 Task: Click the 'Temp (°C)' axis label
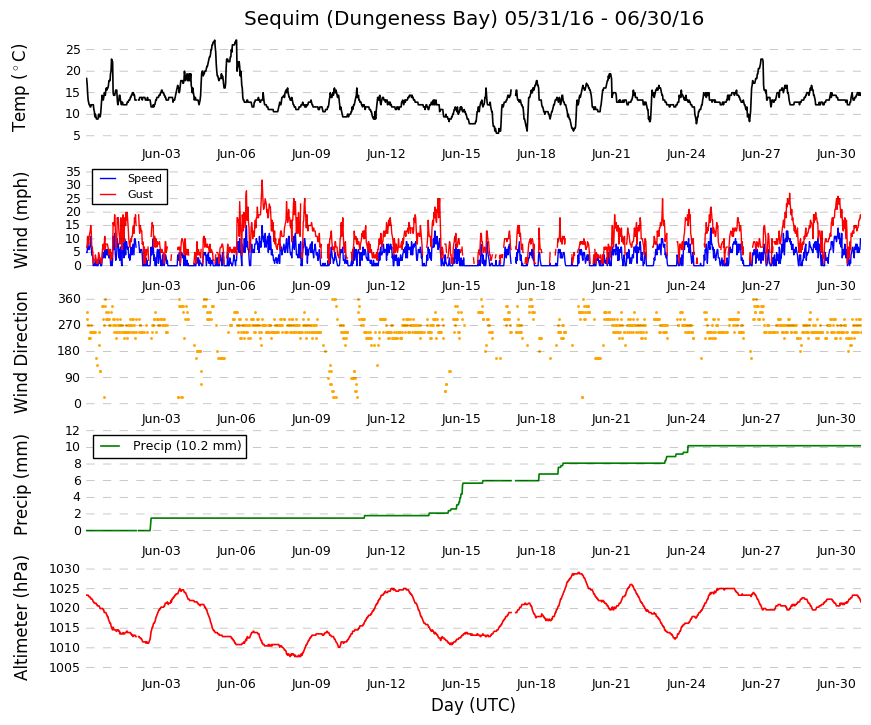(x=19, y=88)
